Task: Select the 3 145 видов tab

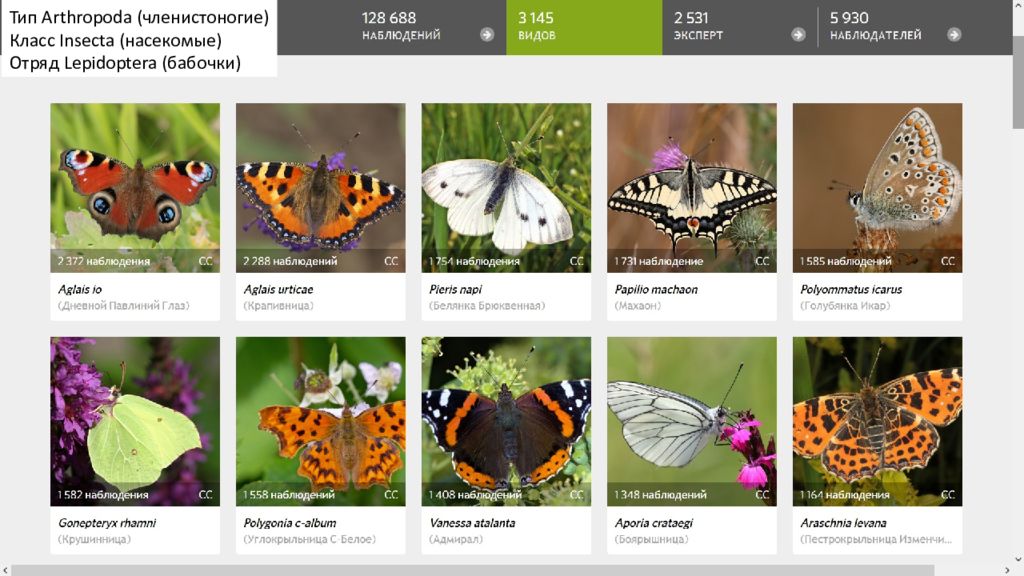Action: [x=584, y=27]
